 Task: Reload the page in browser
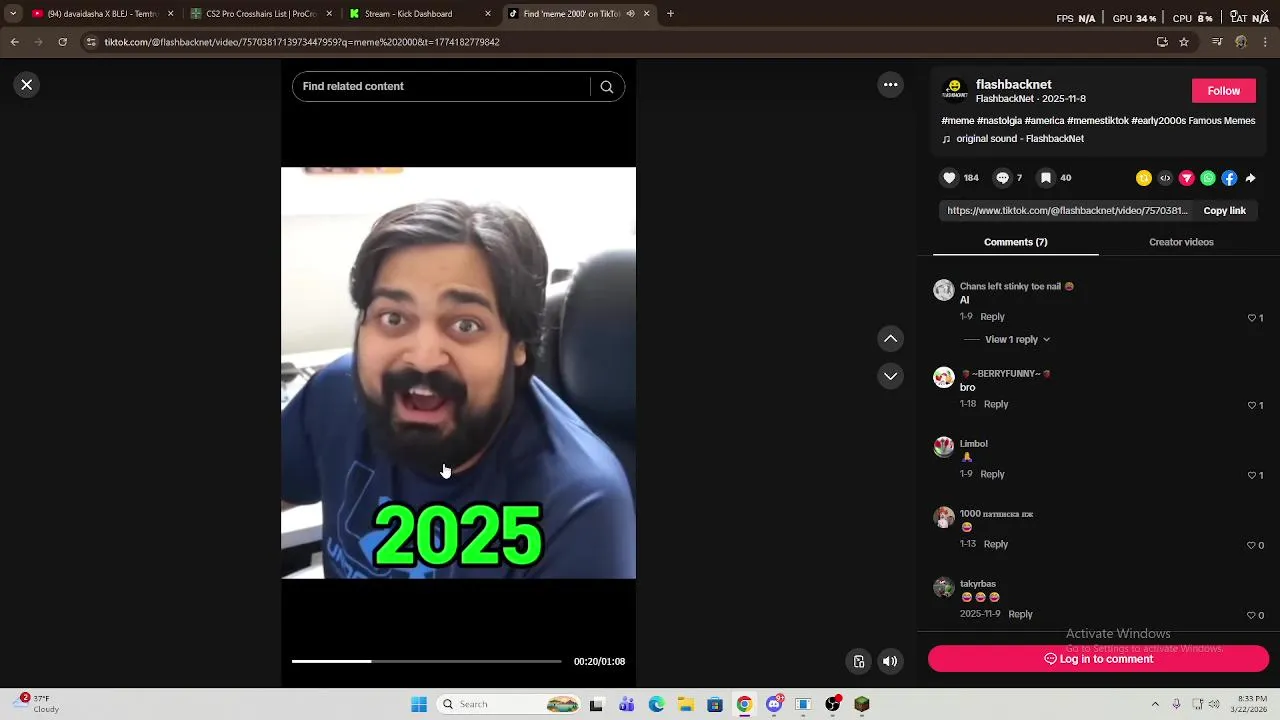pos(62,42)
